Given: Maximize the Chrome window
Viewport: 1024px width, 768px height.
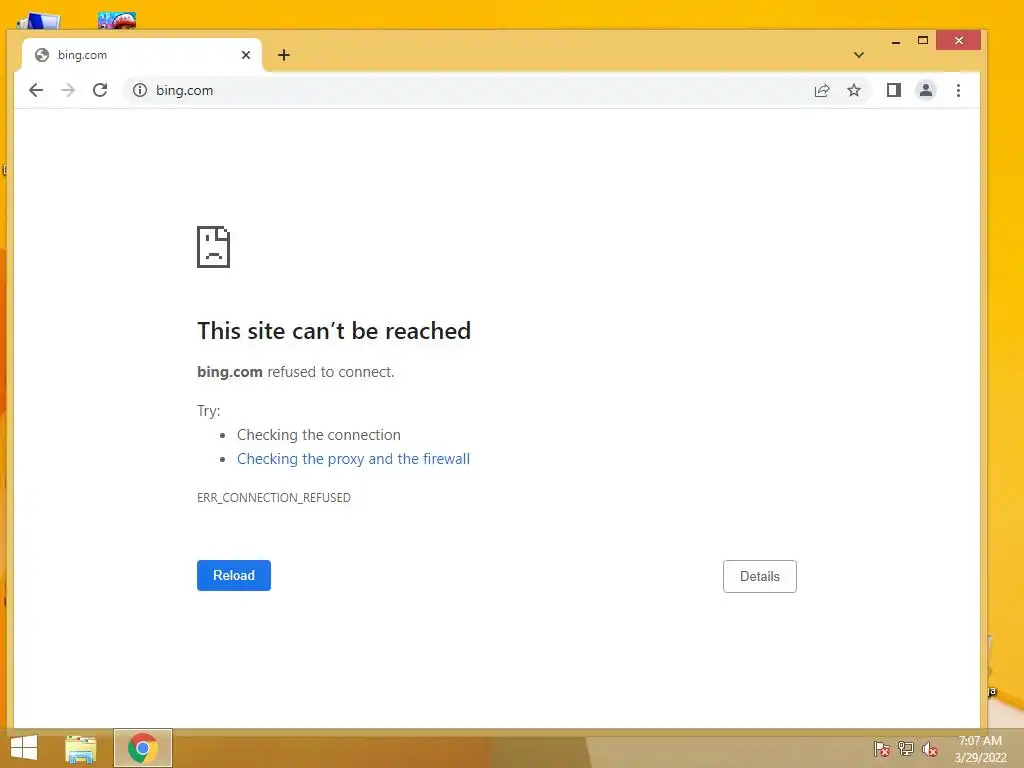Looking at the screenshot, I should 923,40.
